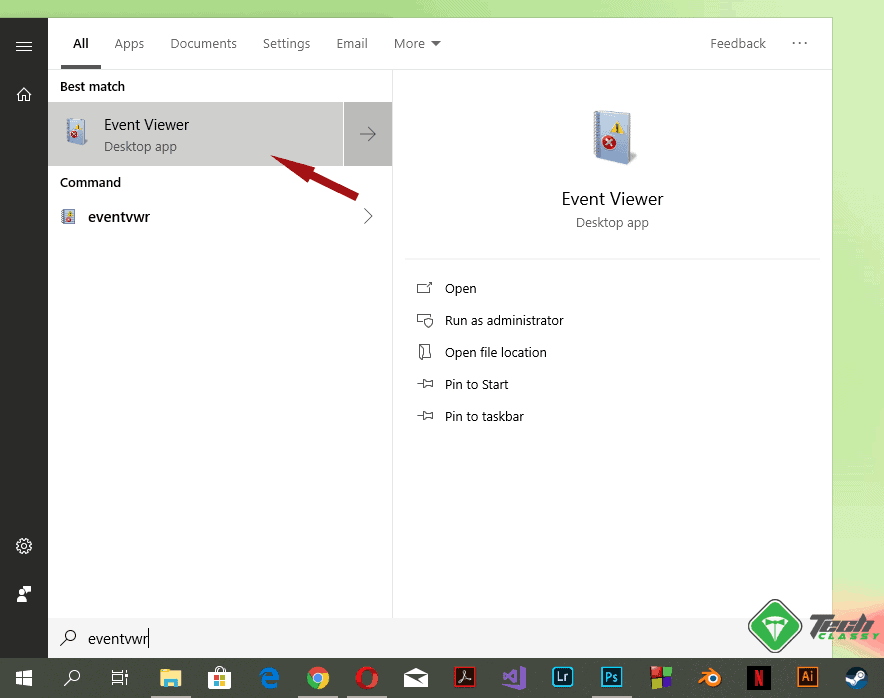Open Photoshop from the taskbar
The image size is (884, 698).
pyautogui.click(x=611, y=678)
